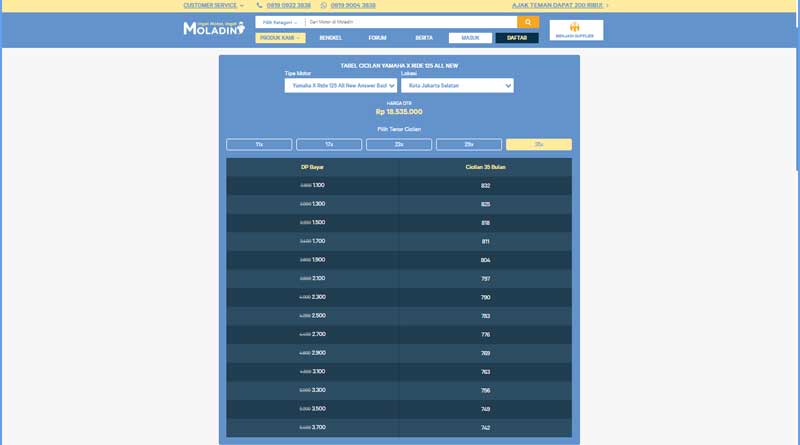This screenshot has height=445, width=800.
Task: Click the Masuk button
Action: [x=470, y=38]
